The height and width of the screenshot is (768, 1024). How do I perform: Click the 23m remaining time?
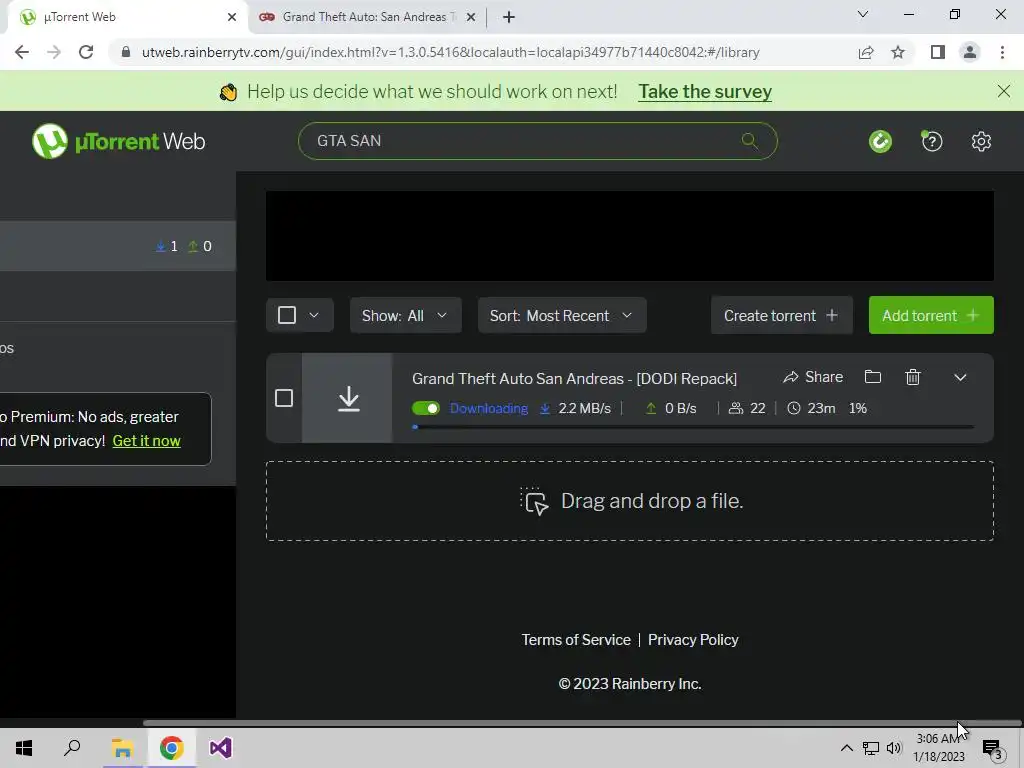coord(811,408)
